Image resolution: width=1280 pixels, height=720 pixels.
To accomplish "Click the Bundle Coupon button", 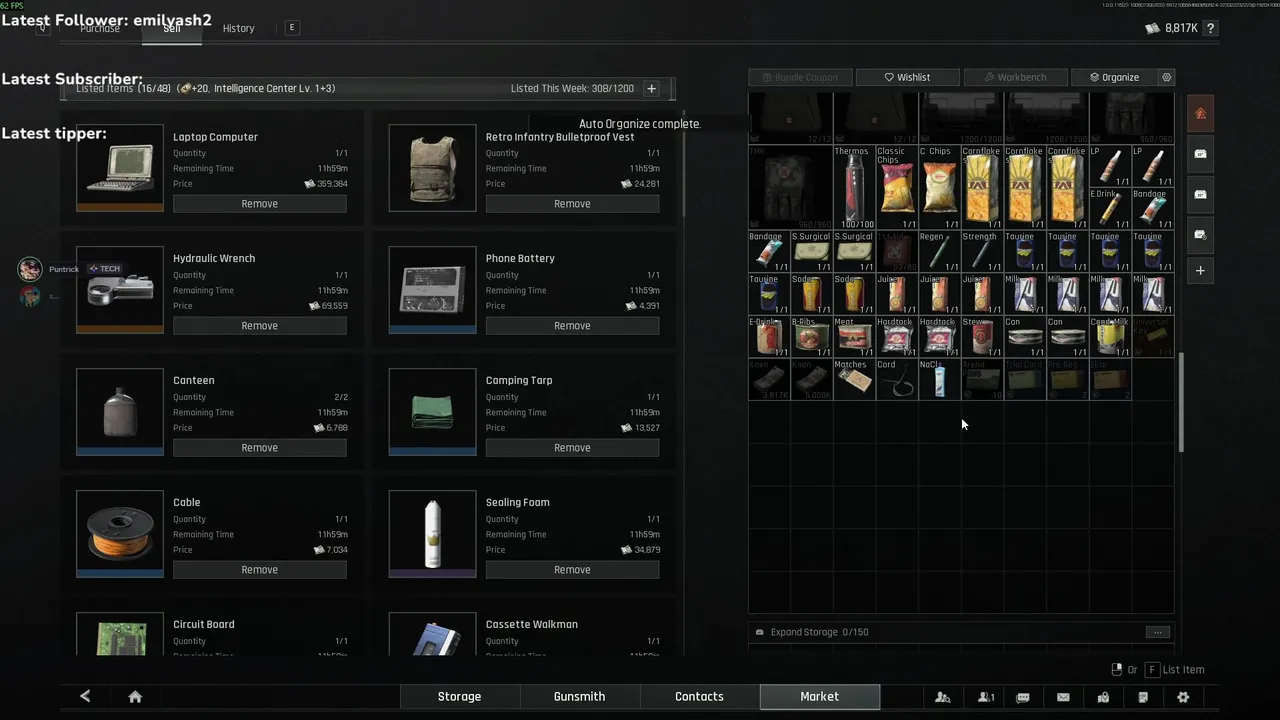I will tap(800, 77).
